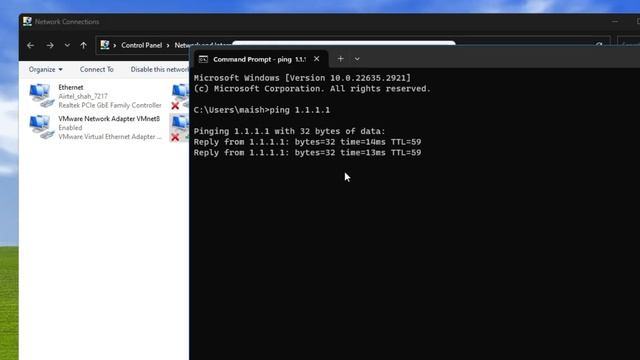Viewport: 640px width, 360px height.
Task: Click the Enabled status under VMnet8 adapter
Action: coord(70,128)
